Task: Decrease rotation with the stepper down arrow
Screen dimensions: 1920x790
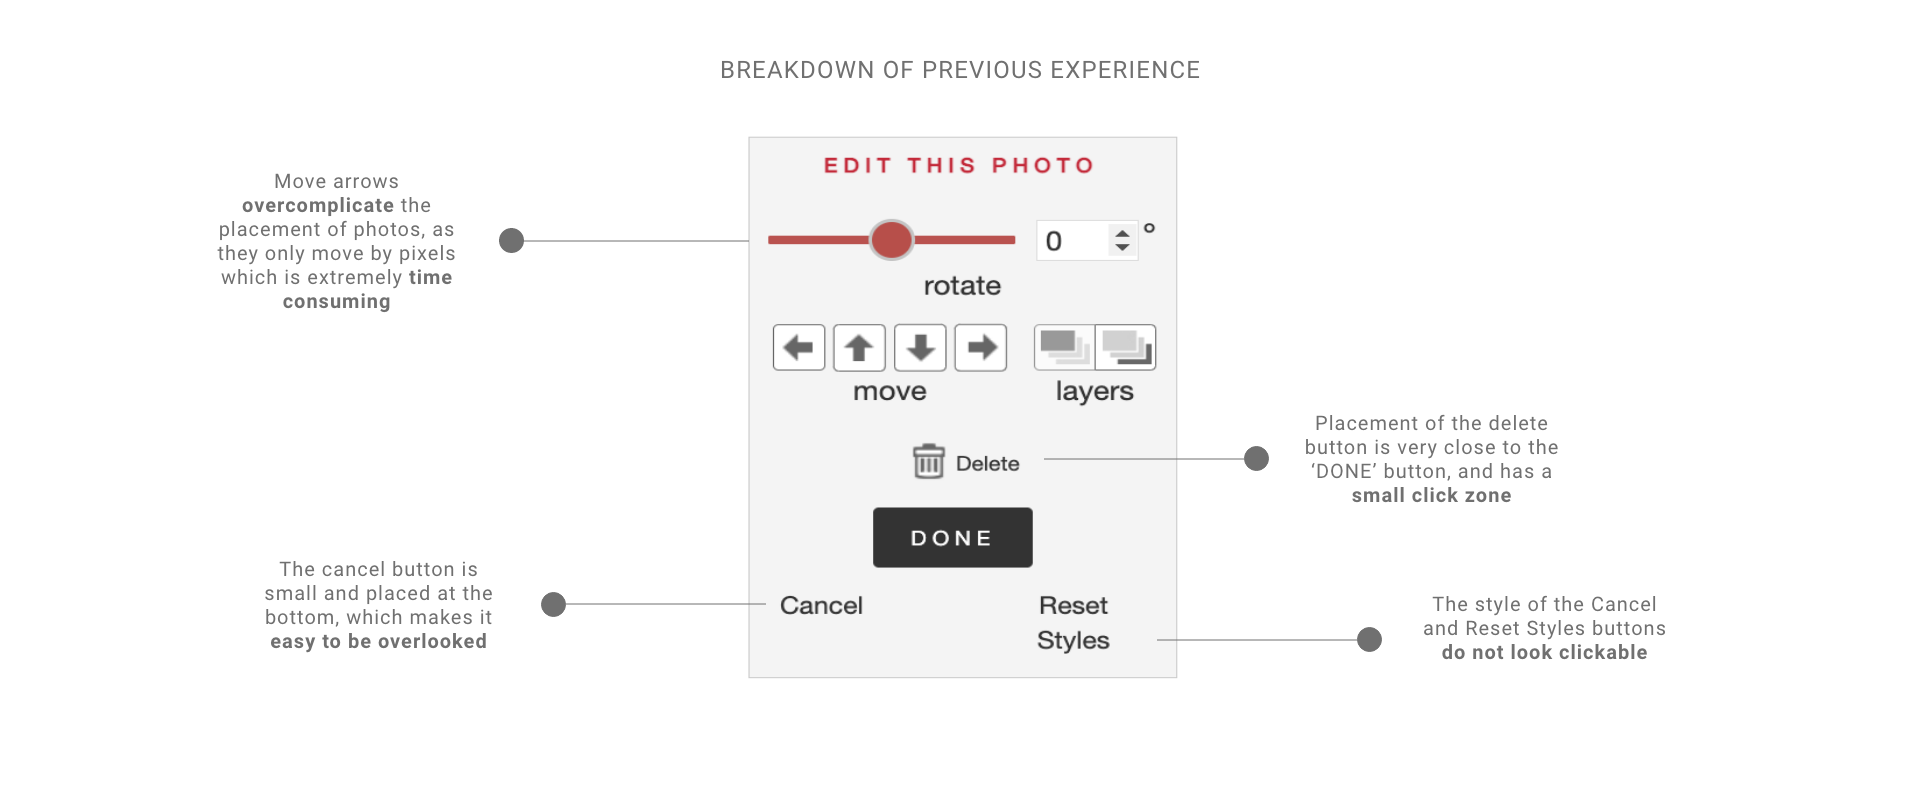Action: [x=1123, y=247]
